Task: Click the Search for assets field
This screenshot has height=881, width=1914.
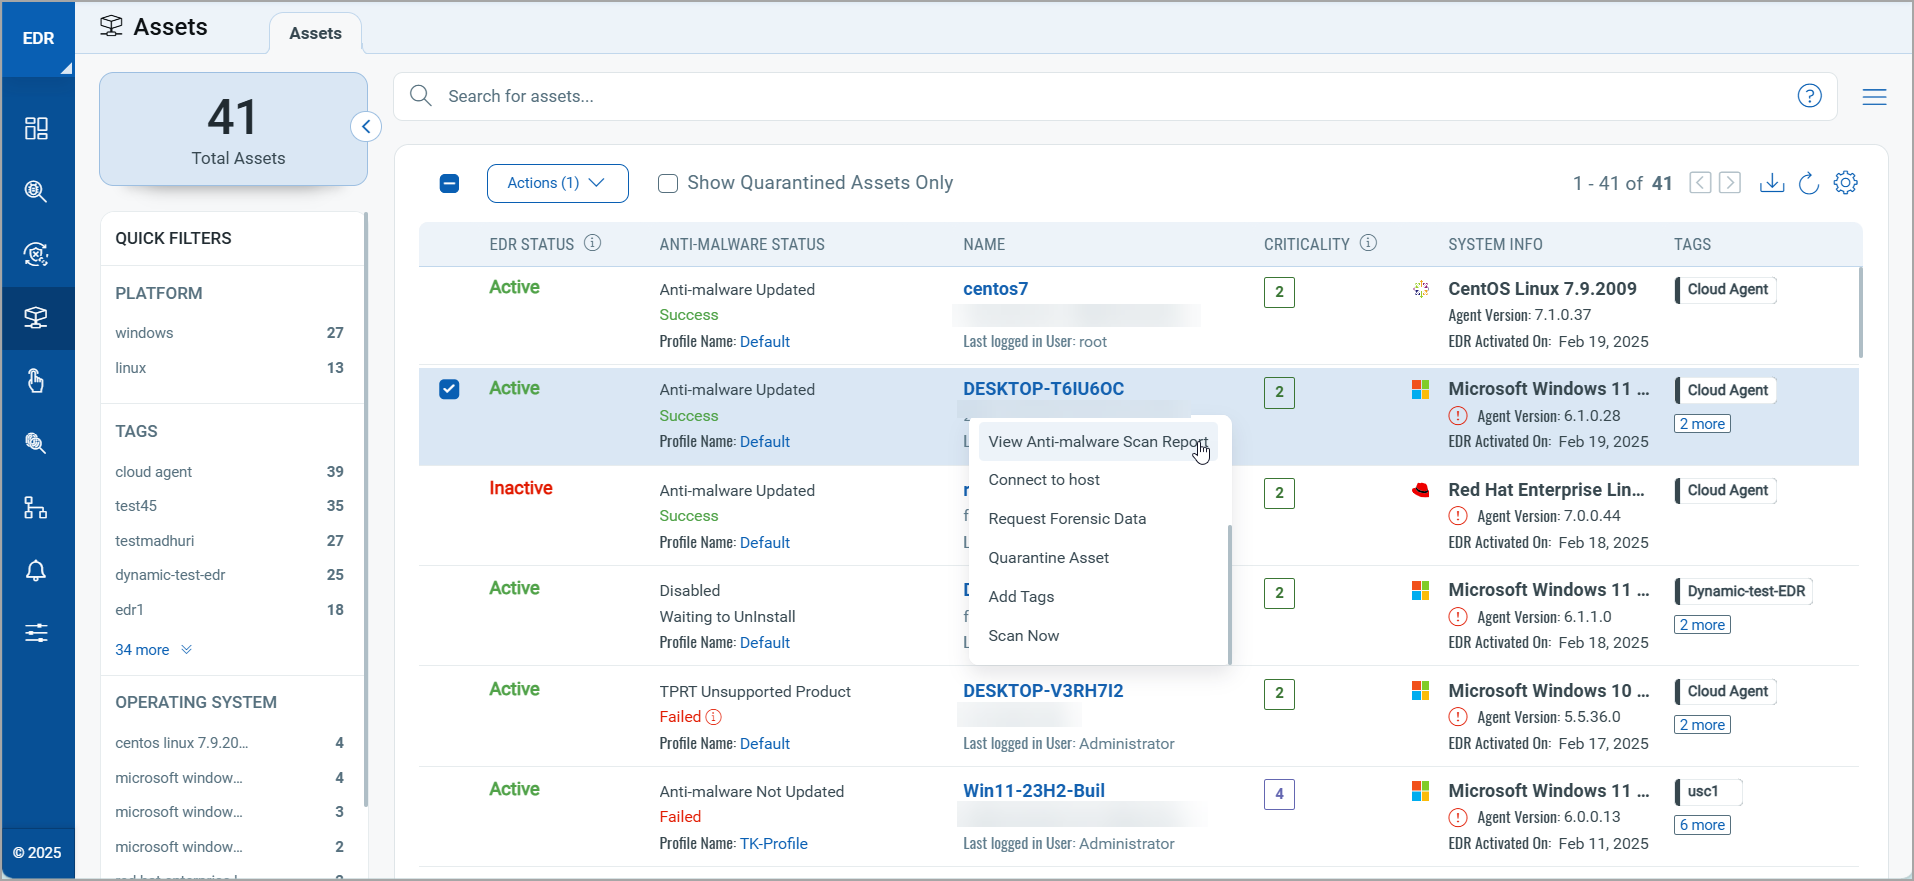Action: click(x=1100, y=97)
